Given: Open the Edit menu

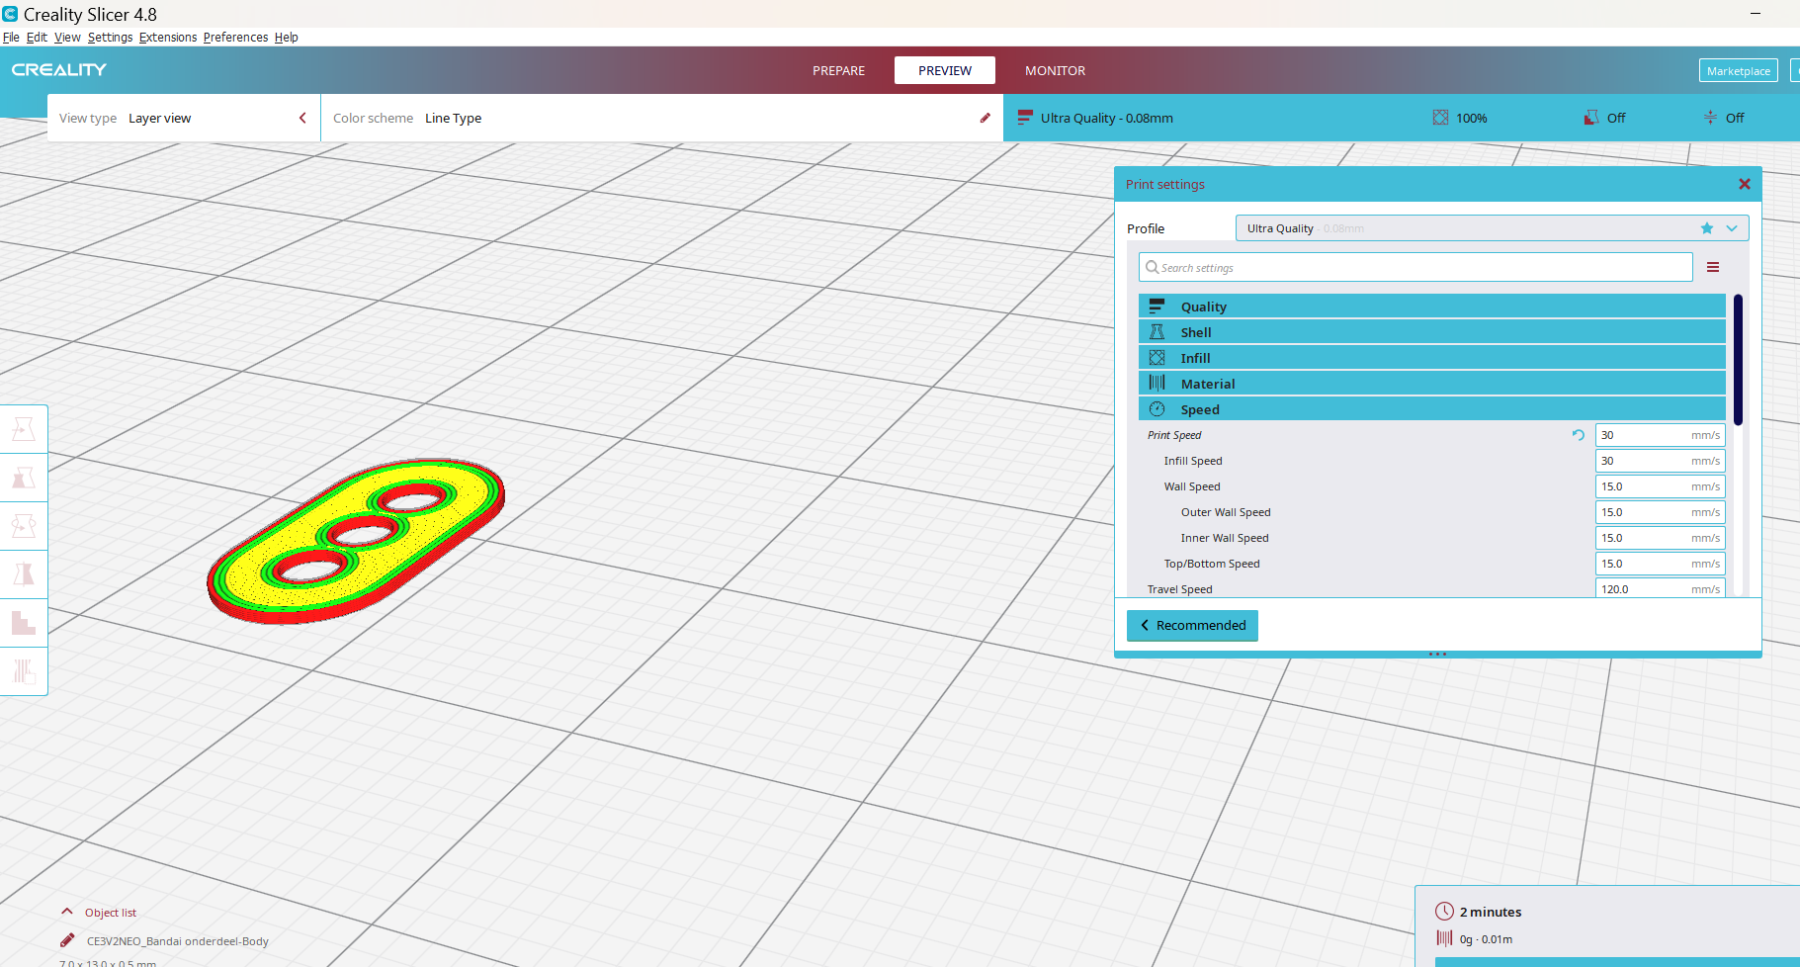Looking at the screenshot, I should coord(37,37).
